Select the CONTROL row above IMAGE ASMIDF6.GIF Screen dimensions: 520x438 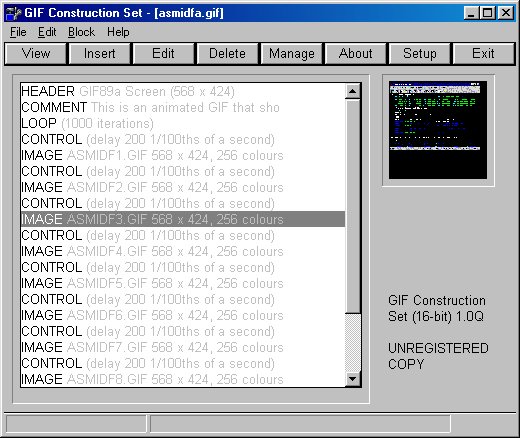click(x=183, y=299)
